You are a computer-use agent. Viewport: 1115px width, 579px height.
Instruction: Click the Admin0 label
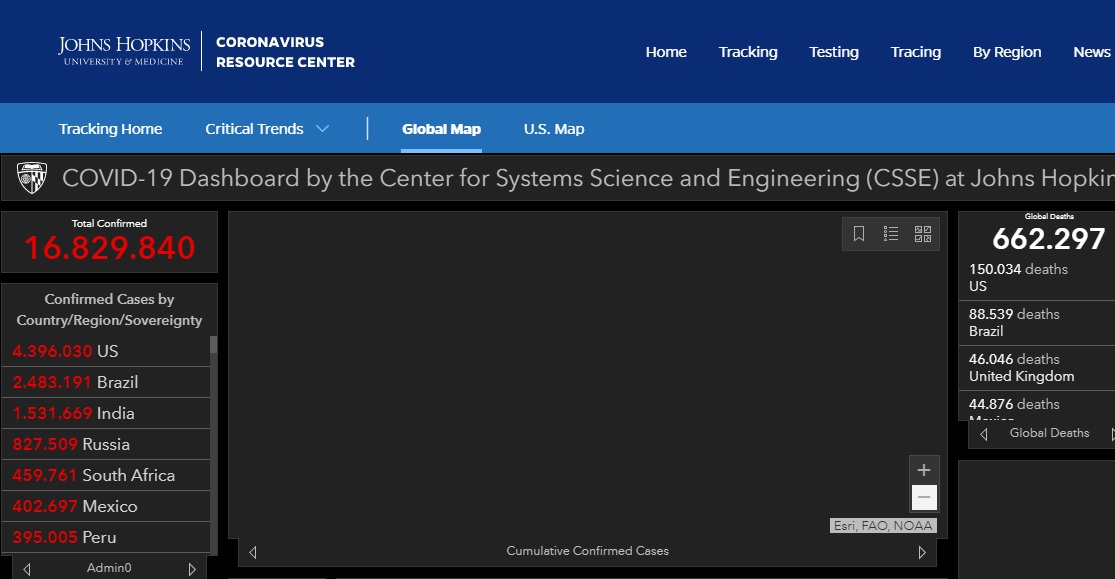pos(109,568)
